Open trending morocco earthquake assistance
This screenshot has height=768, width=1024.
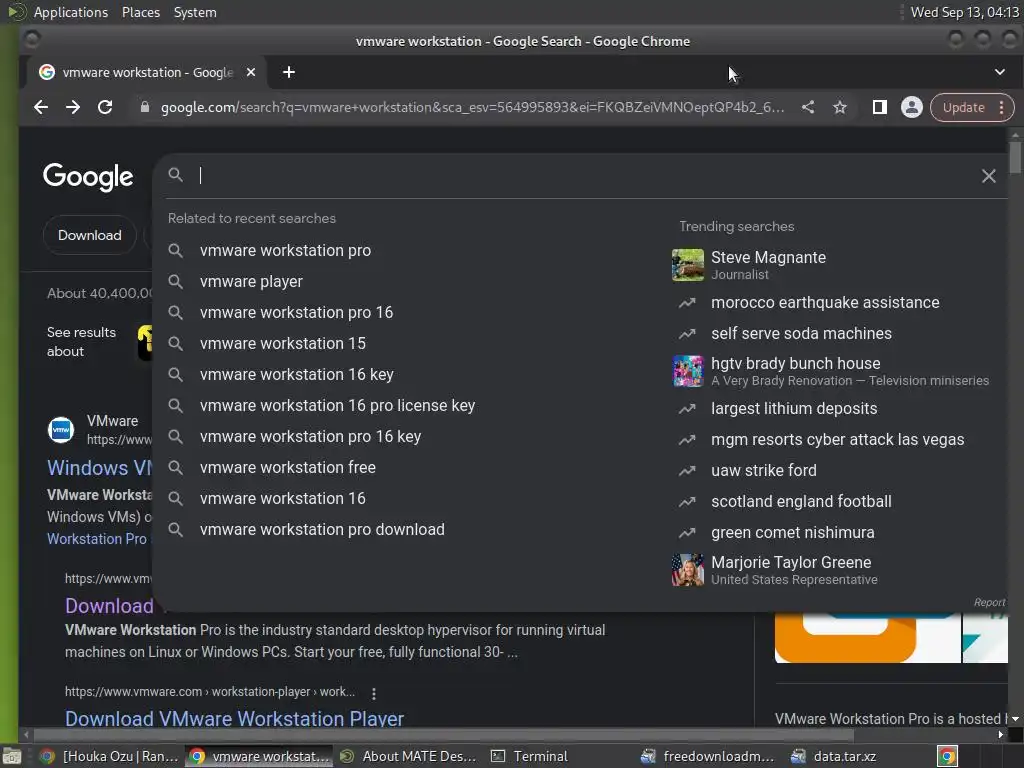pyautogui.click(x=825, y=302)
